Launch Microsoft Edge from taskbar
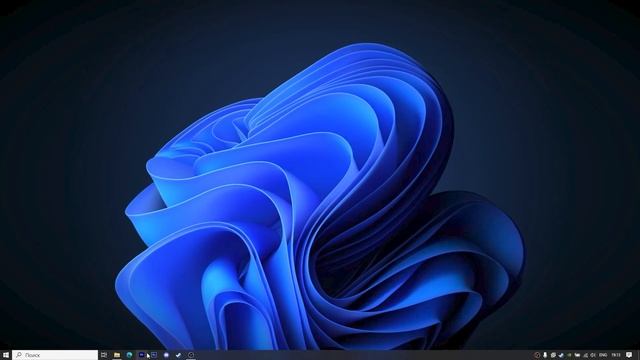 129,355
